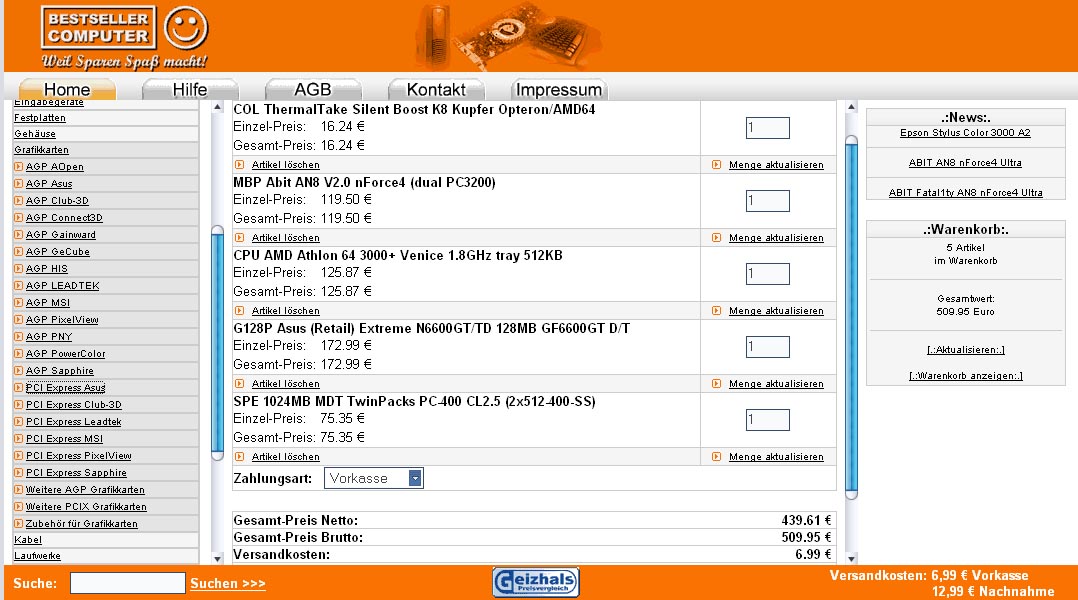The height and width of the screenshot is (600, 1078).
Task: Click the Suche text input field
Action: point(128,583)
